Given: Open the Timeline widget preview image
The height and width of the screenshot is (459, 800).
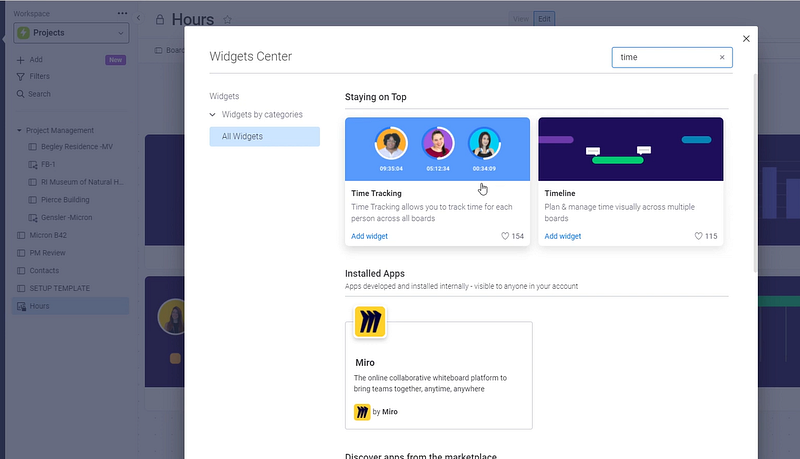Looking at the screenshot, I should click(x=631, y=149).
